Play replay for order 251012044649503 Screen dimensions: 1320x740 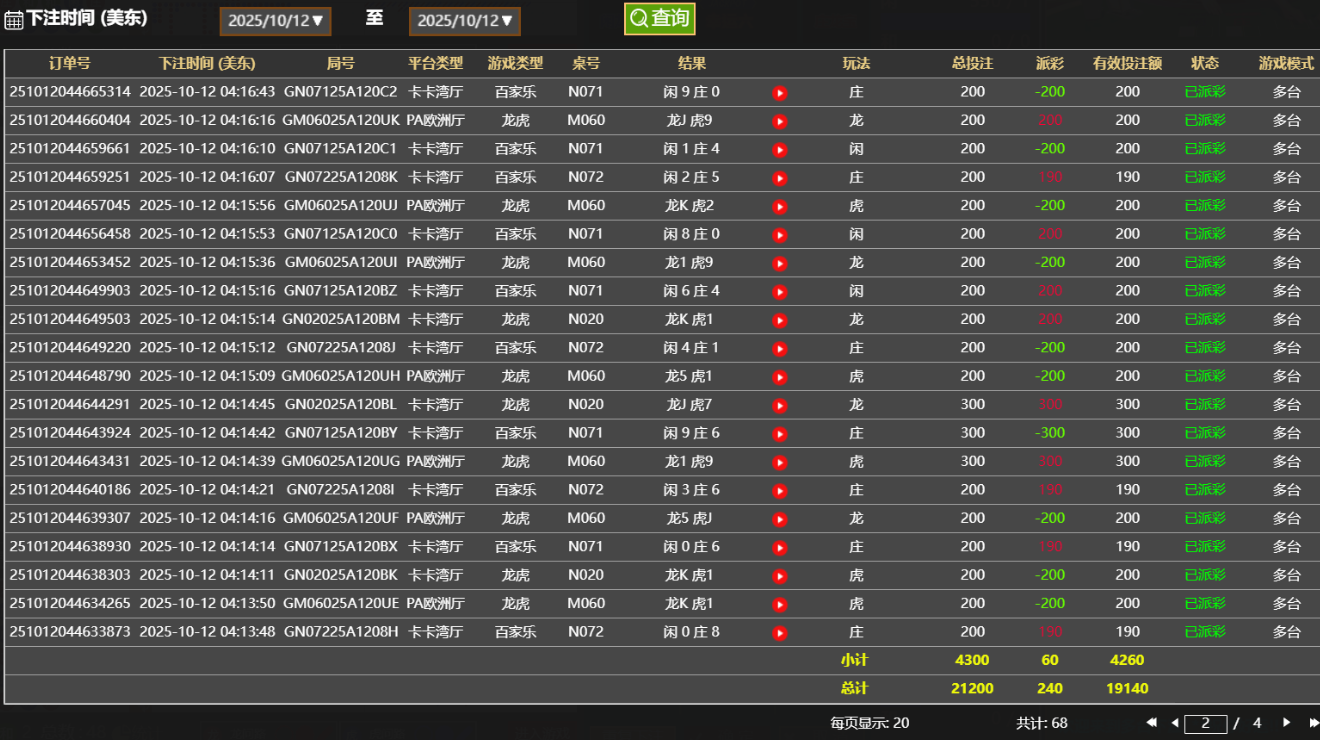[x=780, y=320]
